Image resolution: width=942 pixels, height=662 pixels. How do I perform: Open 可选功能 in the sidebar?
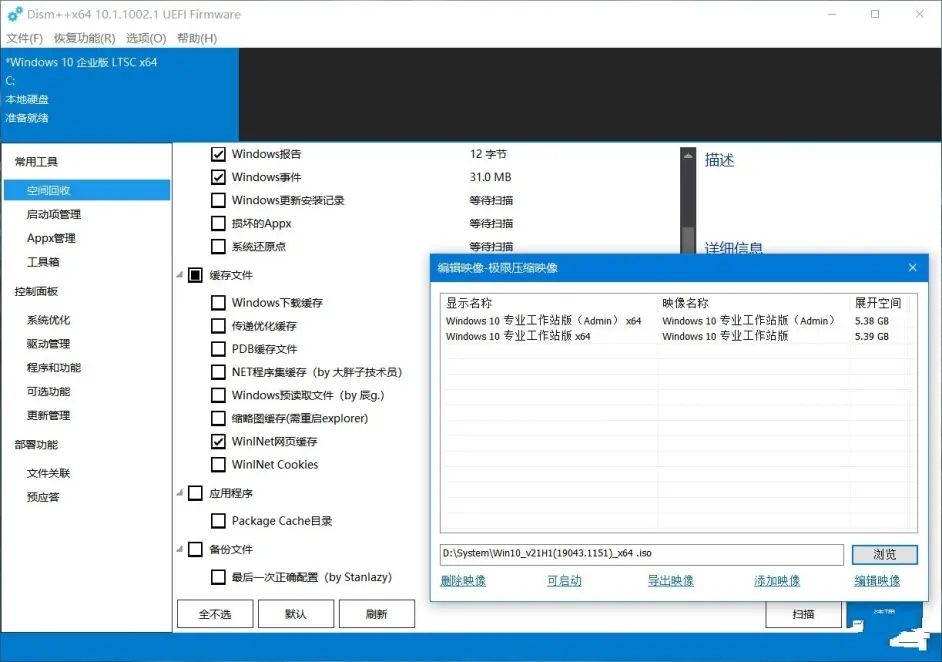(x=48, y=391)
